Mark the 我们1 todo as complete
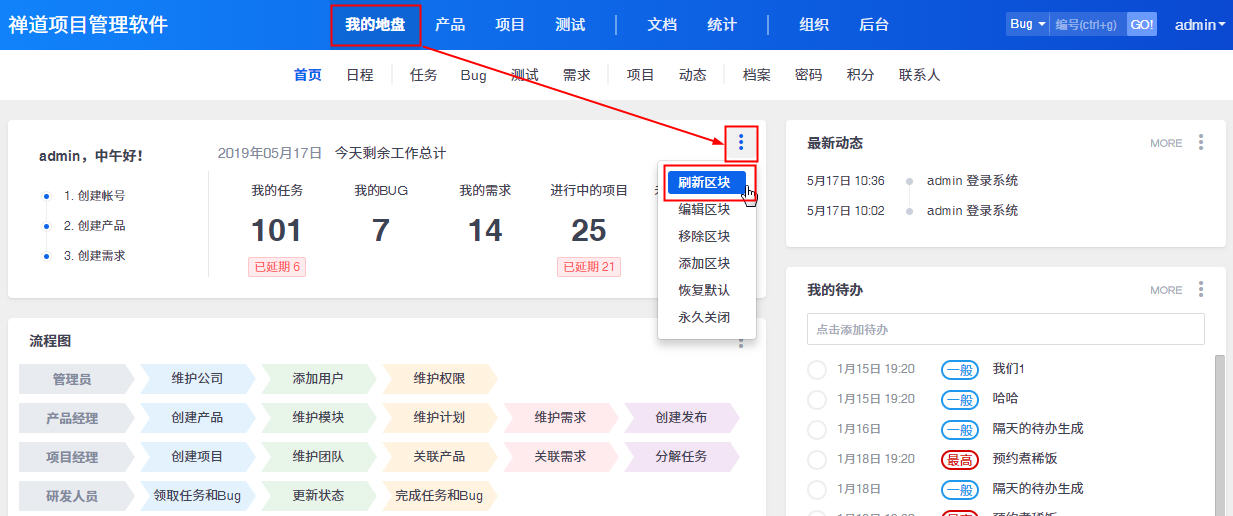The image size is (1233, 516). tap(817, 369)
